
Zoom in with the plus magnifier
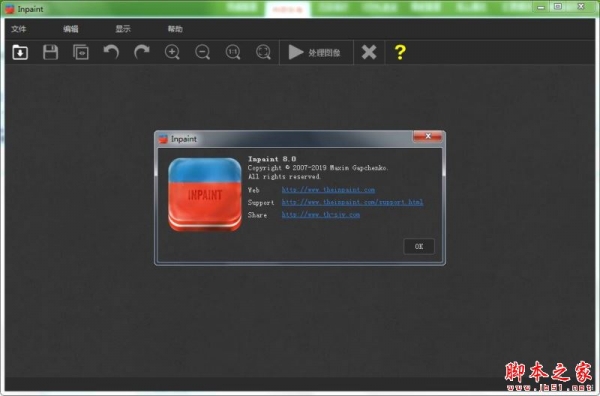172,52
